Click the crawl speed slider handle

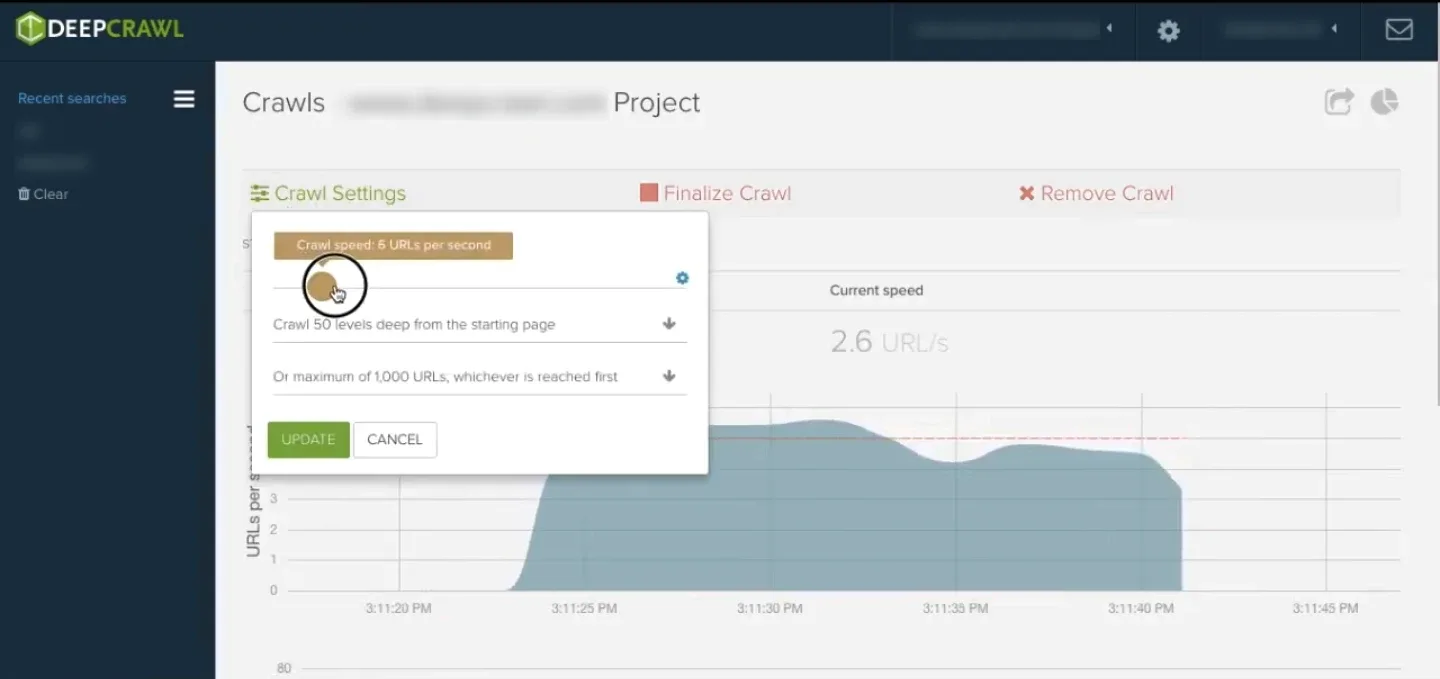(321, 287)
